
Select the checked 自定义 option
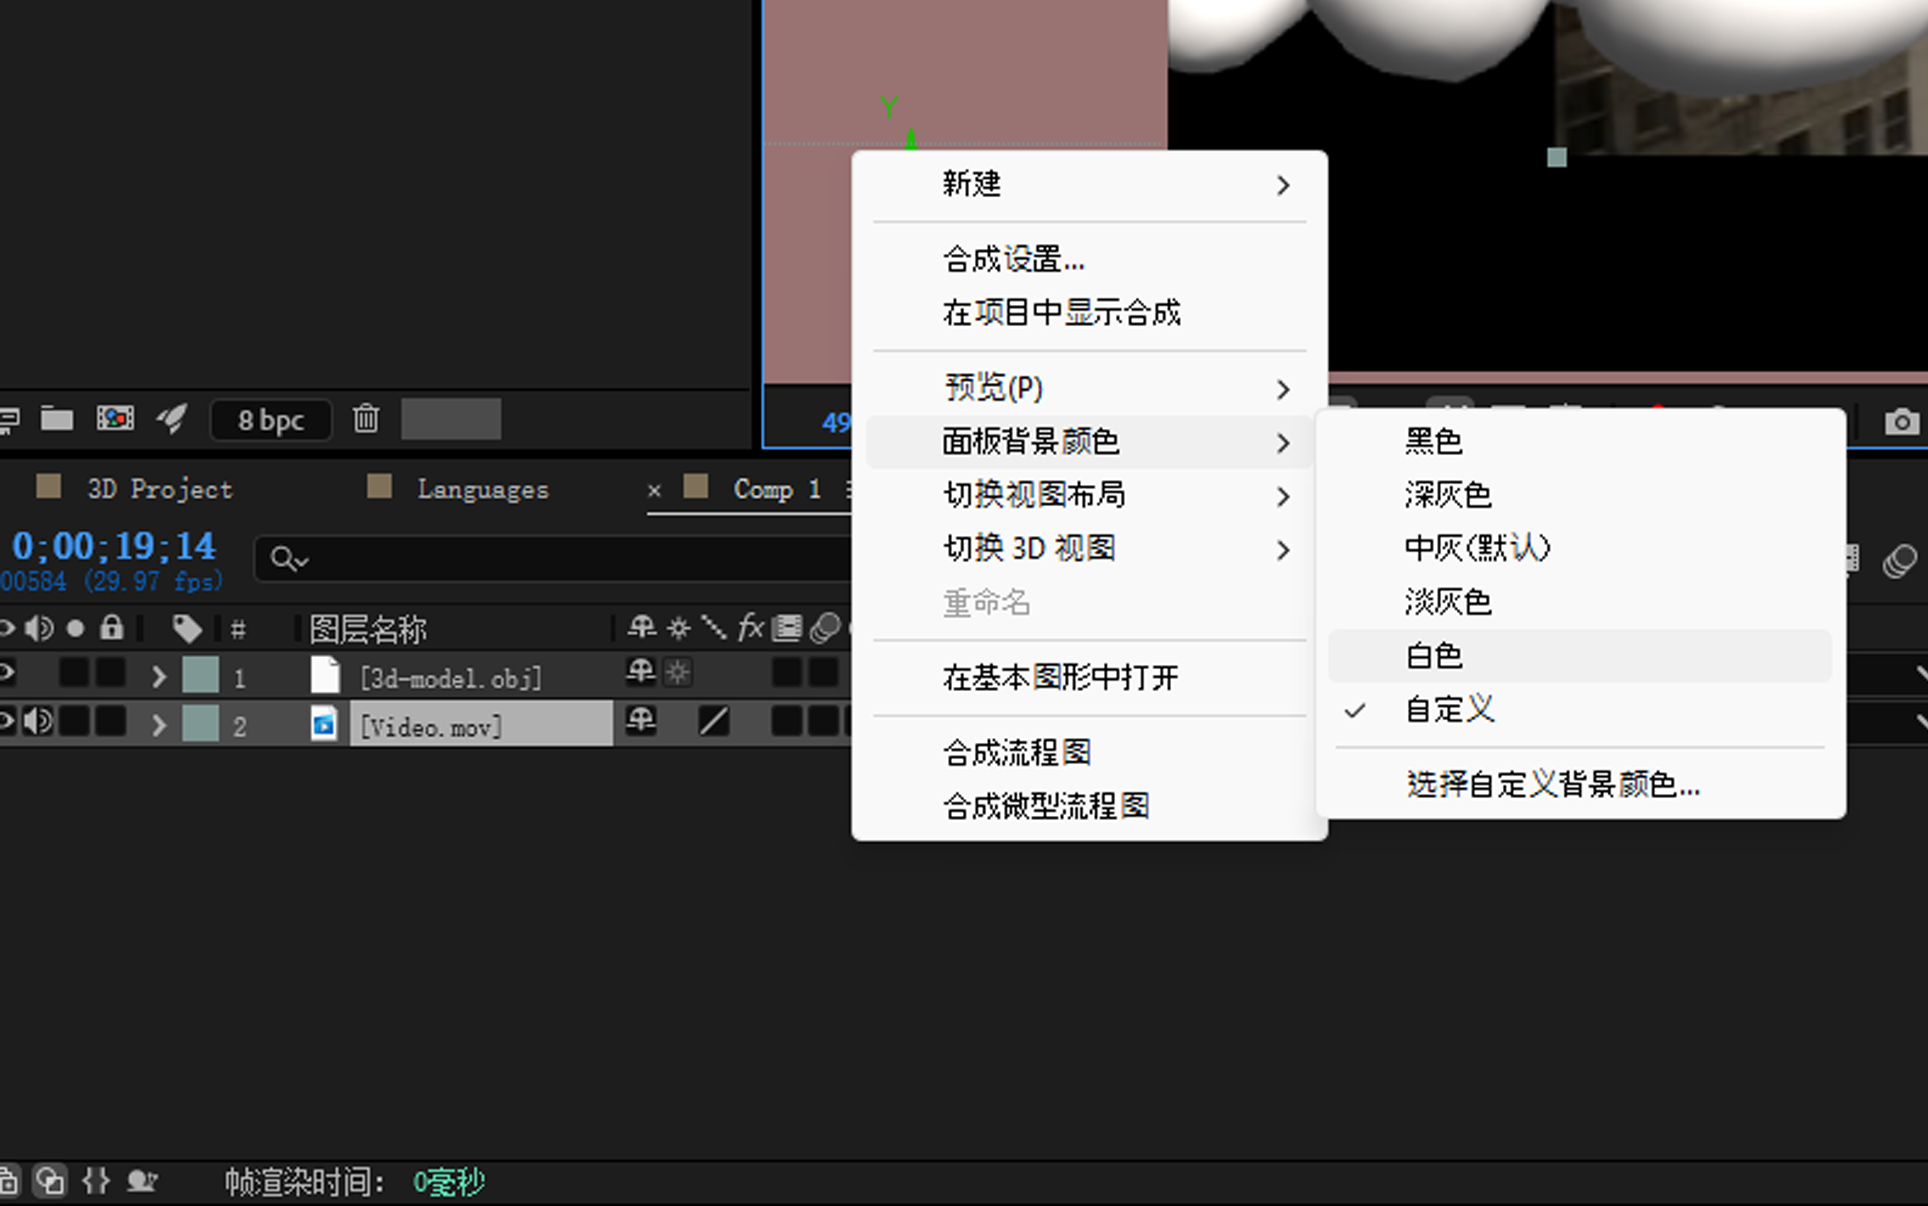1580,710
